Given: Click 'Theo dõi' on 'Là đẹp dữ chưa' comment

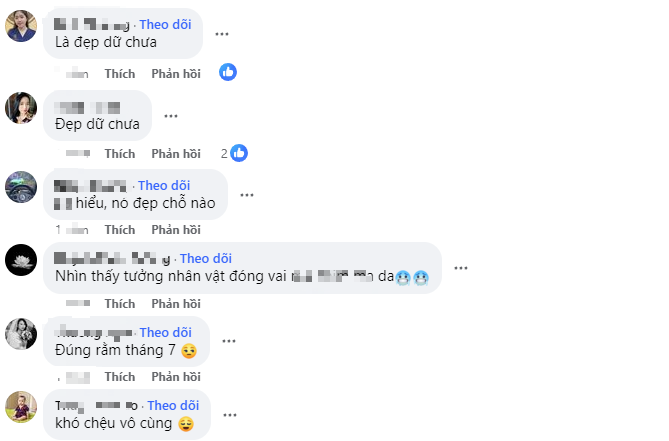Looking at the screenshot, I should pyautogui.click(x=166, y=24).
